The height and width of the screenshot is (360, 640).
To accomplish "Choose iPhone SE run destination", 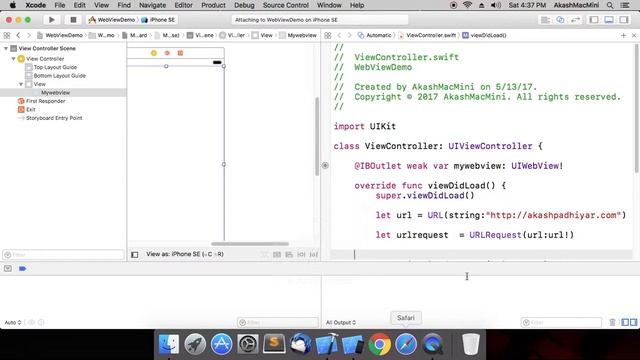I will pyautogui.click(x=158, y=20).
